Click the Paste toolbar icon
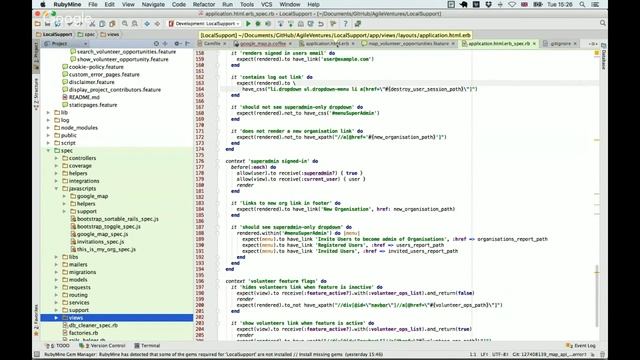 click(112, 24)
